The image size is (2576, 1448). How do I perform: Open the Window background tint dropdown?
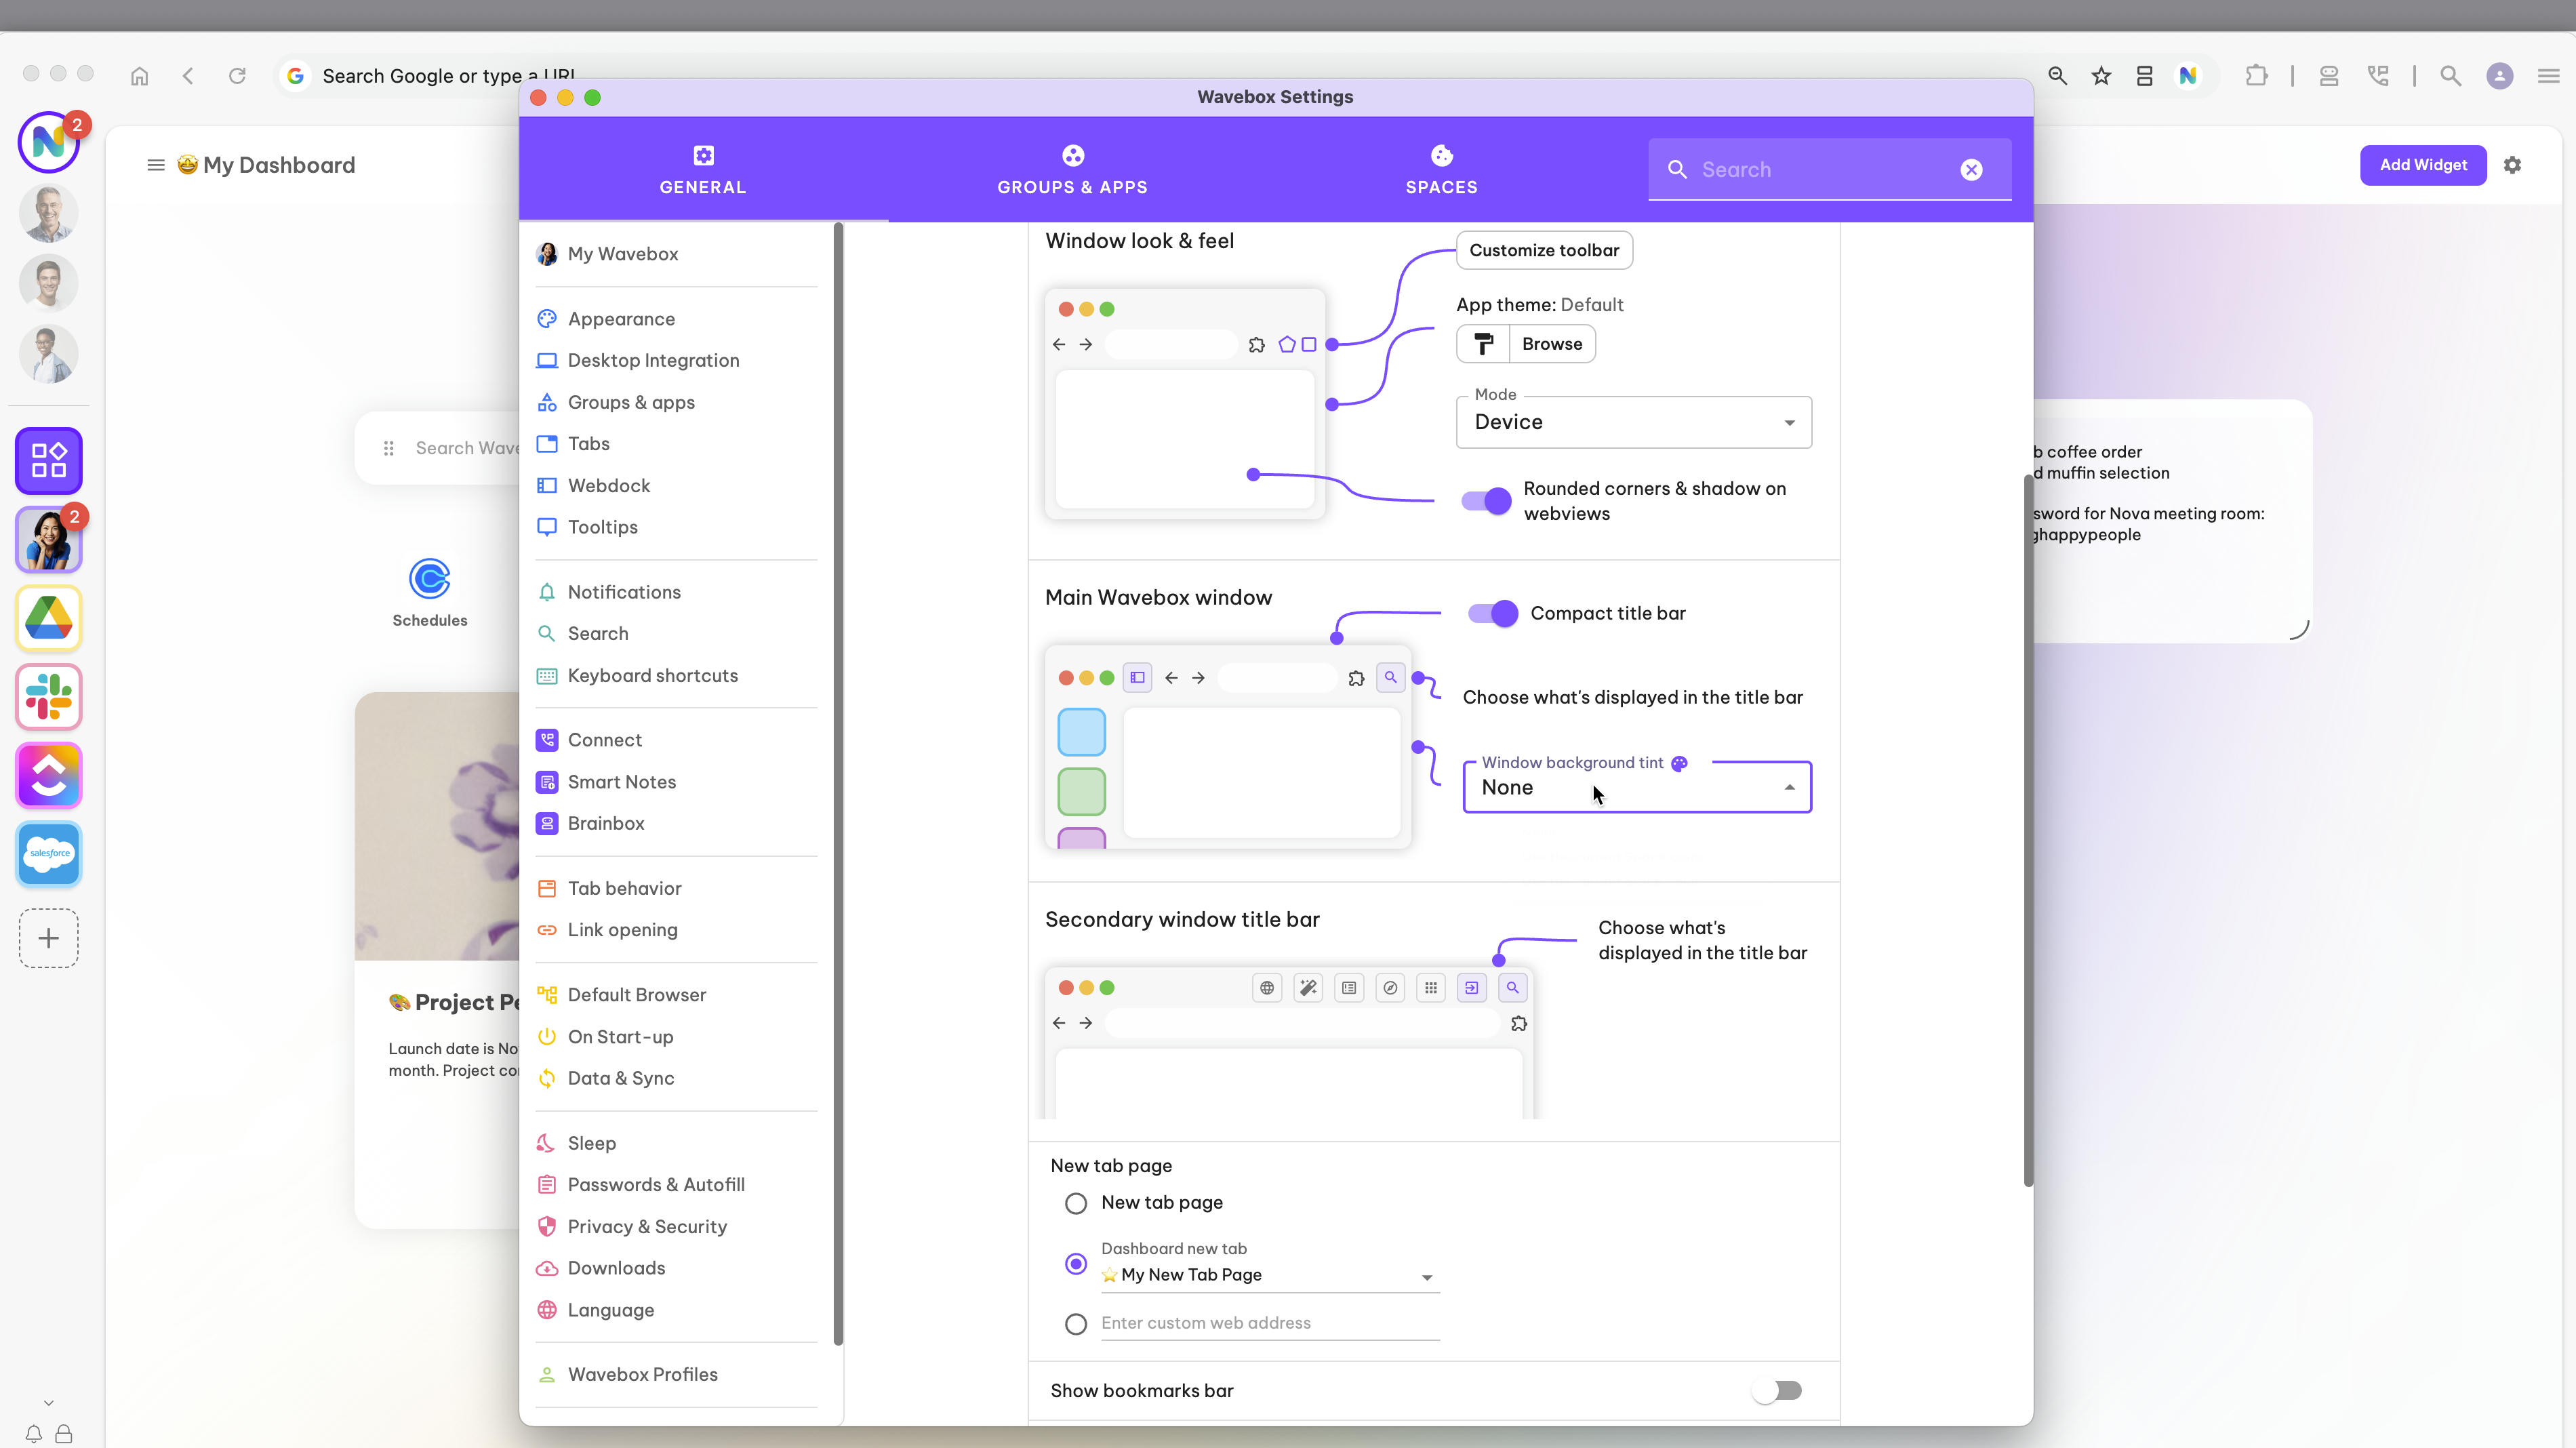[1637, 787]
